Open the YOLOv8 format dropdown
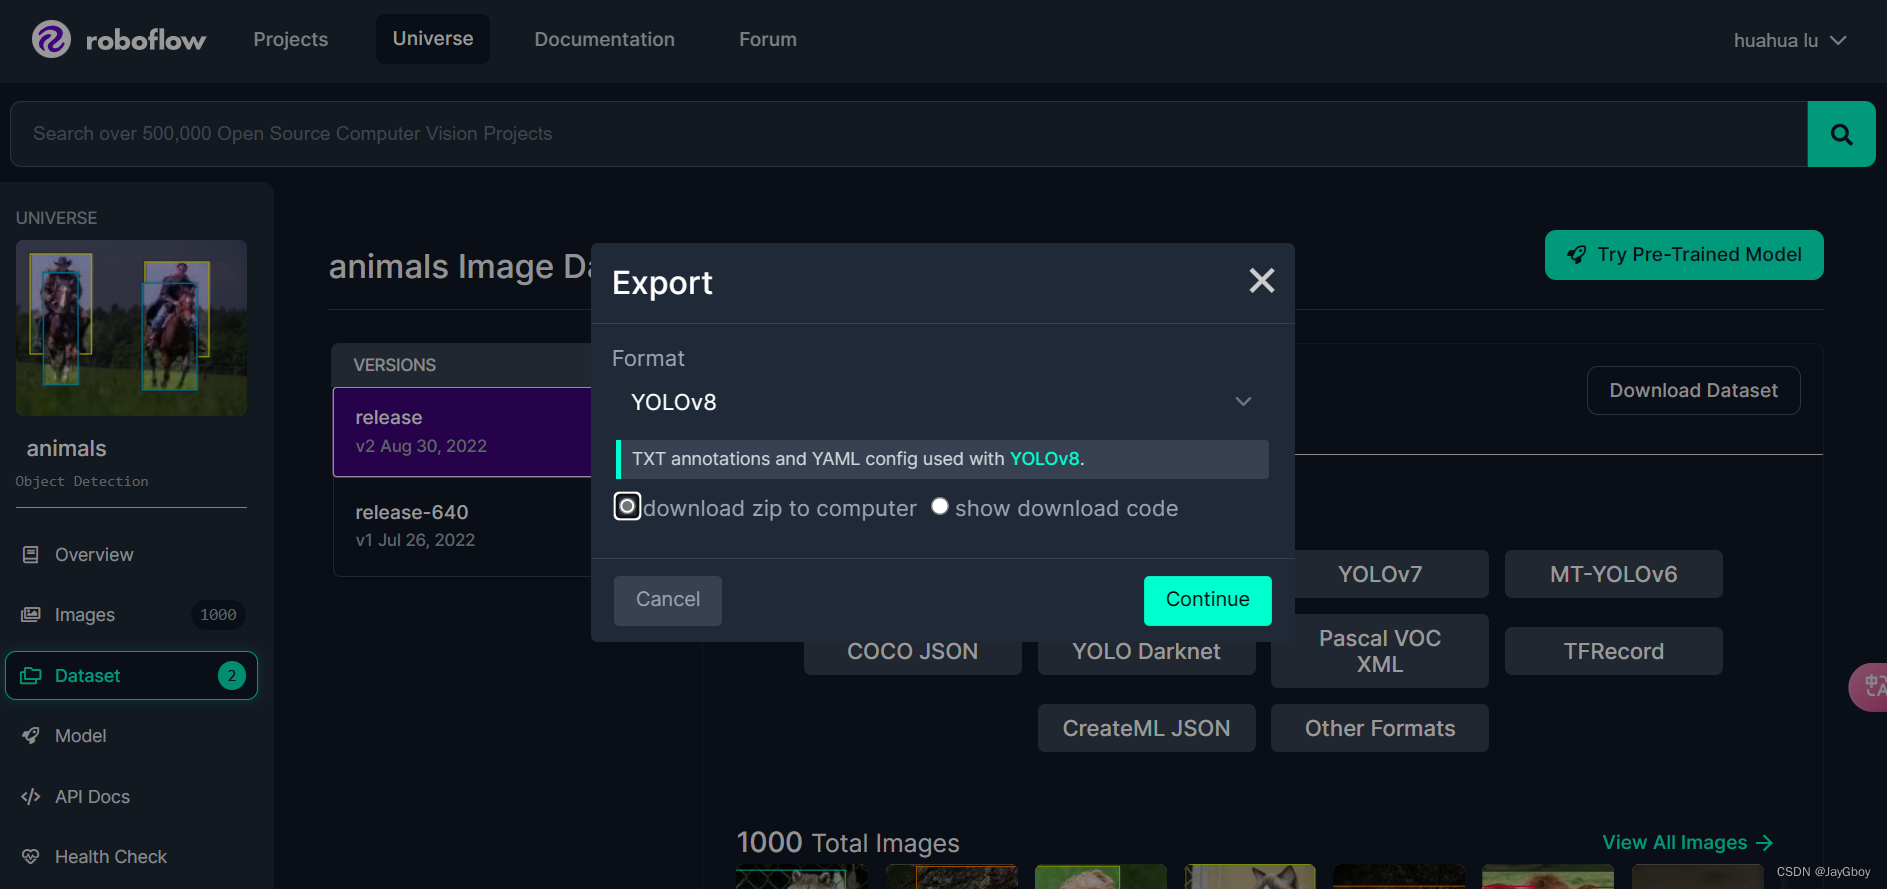Viewport: 1887px width, 889px height. pos(941,402)
